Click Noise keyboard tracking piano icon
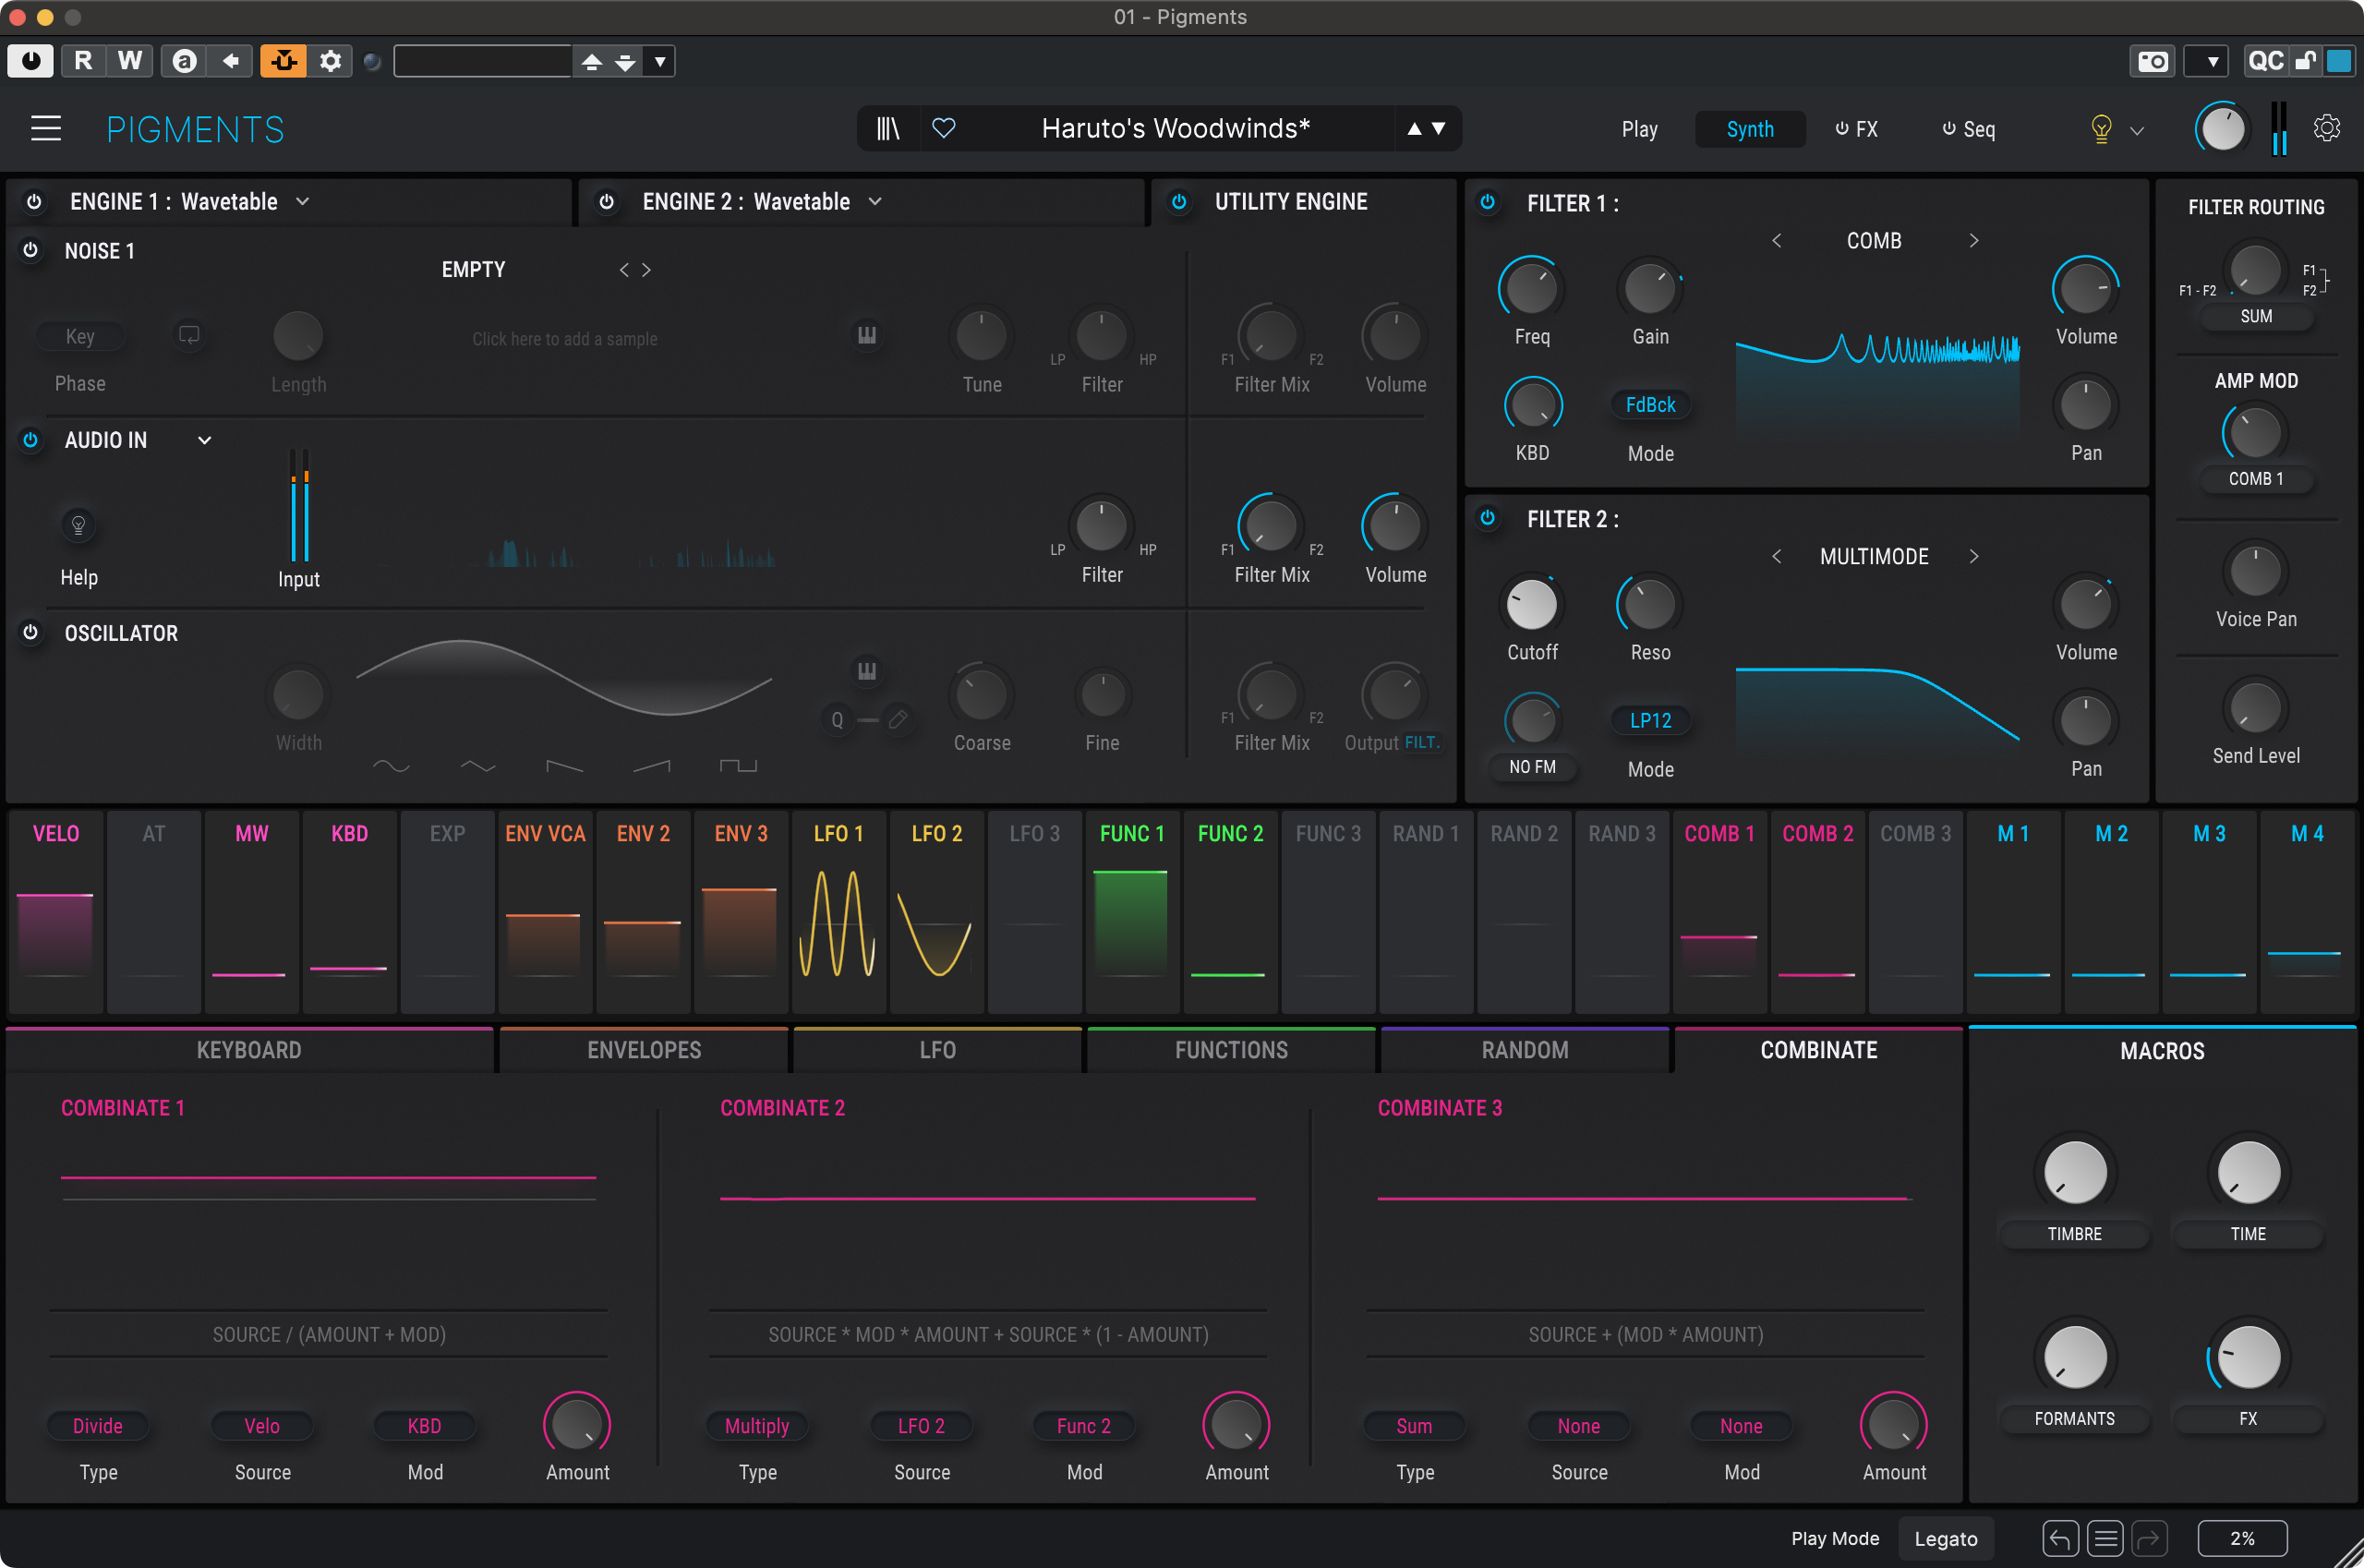2364x1568 pixels. pos(867,335)
